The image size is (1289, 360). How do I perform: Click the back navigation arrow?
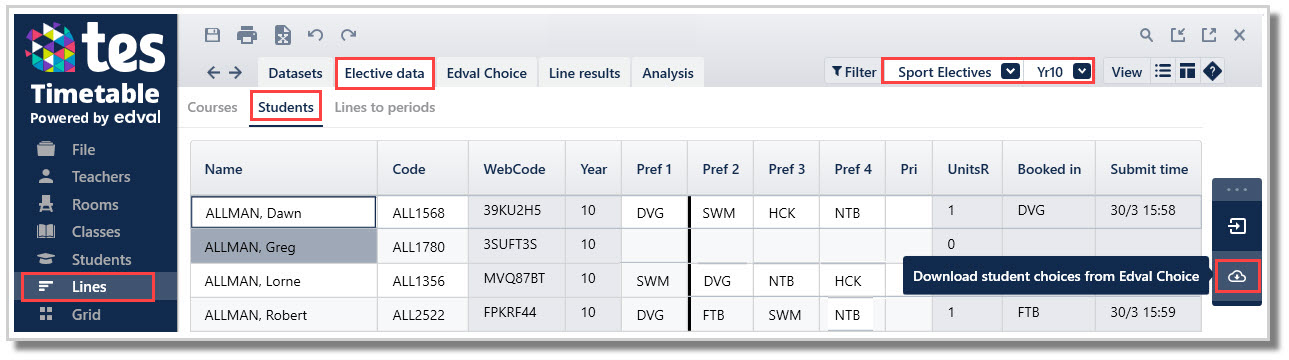click(x=213, y=72)
